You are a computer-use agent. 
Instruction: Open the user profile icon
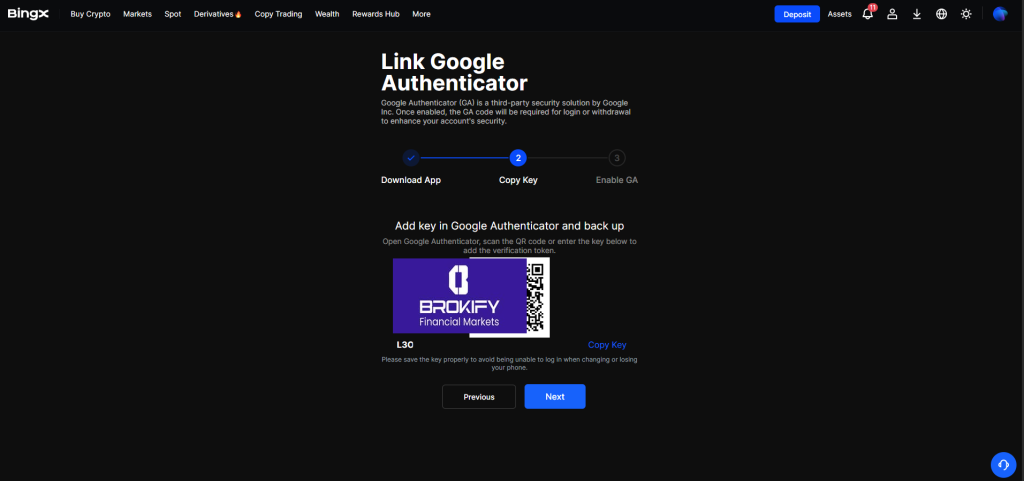click(x=892, y=14)
